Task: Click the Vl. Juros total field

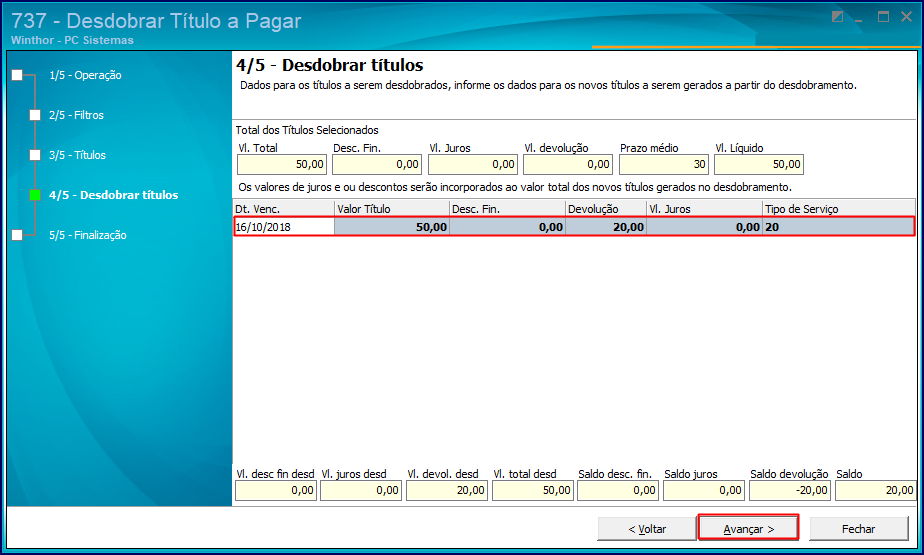Action: tap(473, 164)
